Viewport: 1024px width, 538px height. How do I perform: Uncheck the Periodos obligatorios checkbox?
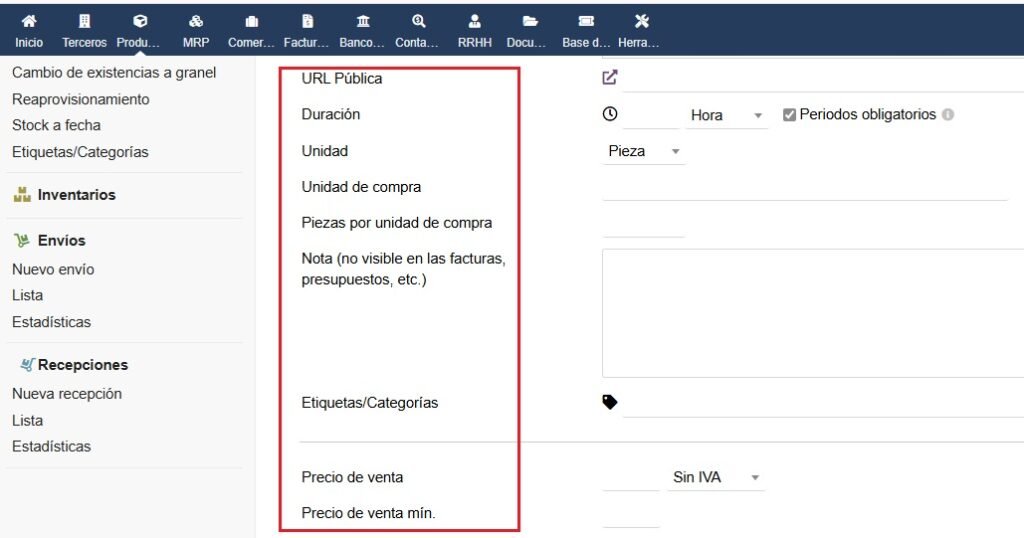(x=789, y=115)
